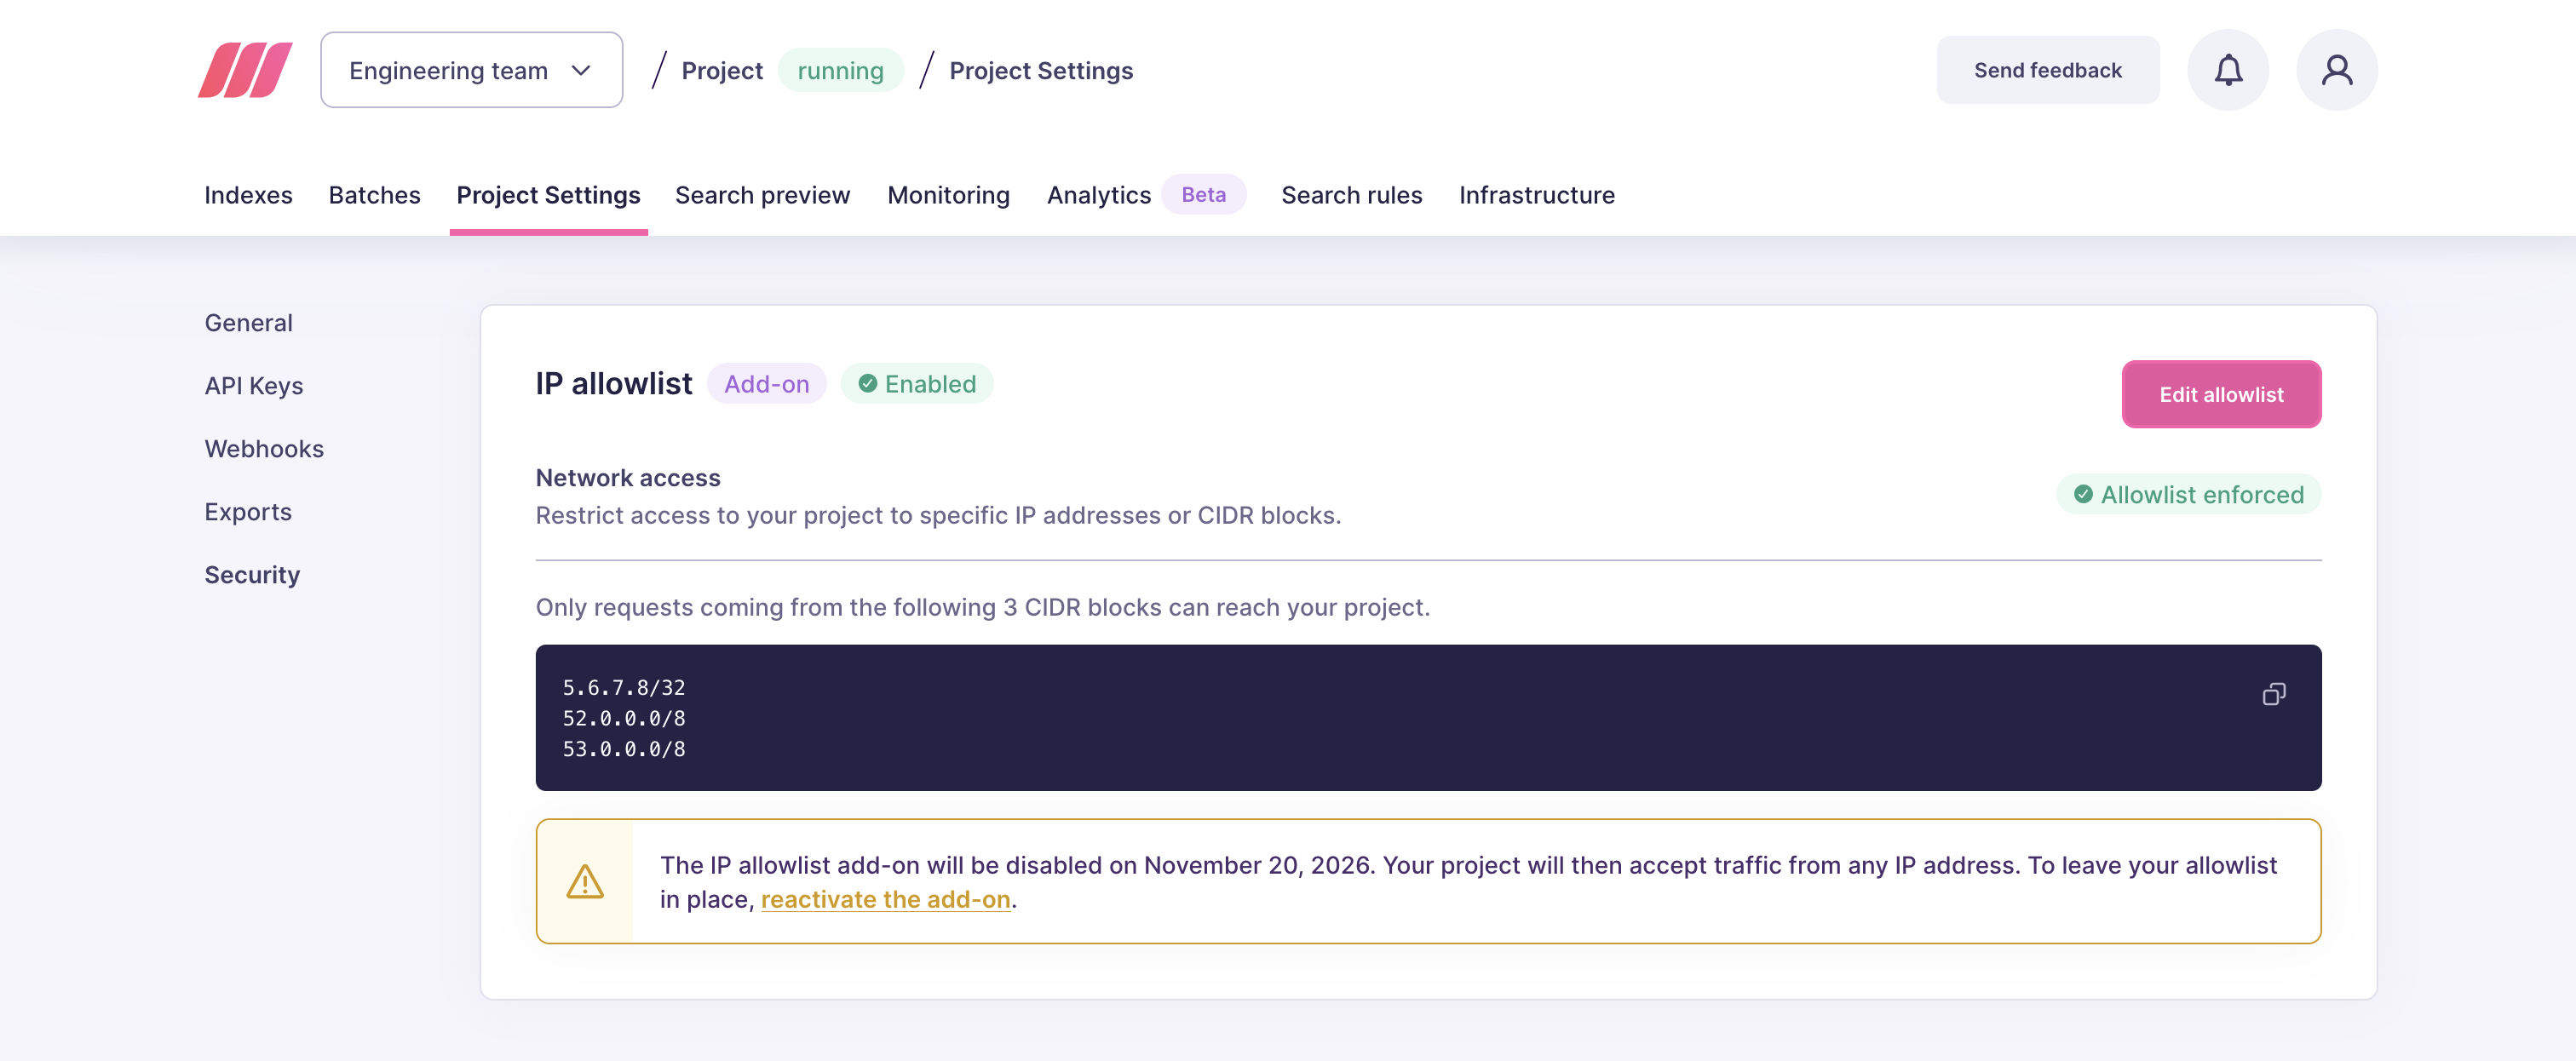Viewport: 2576px width, 1061px height.
Task: Click the Network access label
Action: 627,478
